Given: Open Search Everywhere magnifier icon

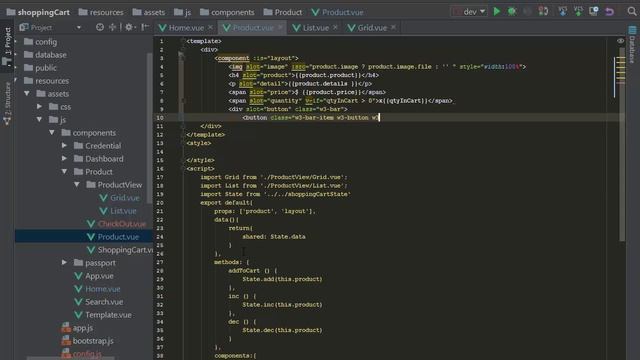Looking at the screenshot, I should 632,11.
